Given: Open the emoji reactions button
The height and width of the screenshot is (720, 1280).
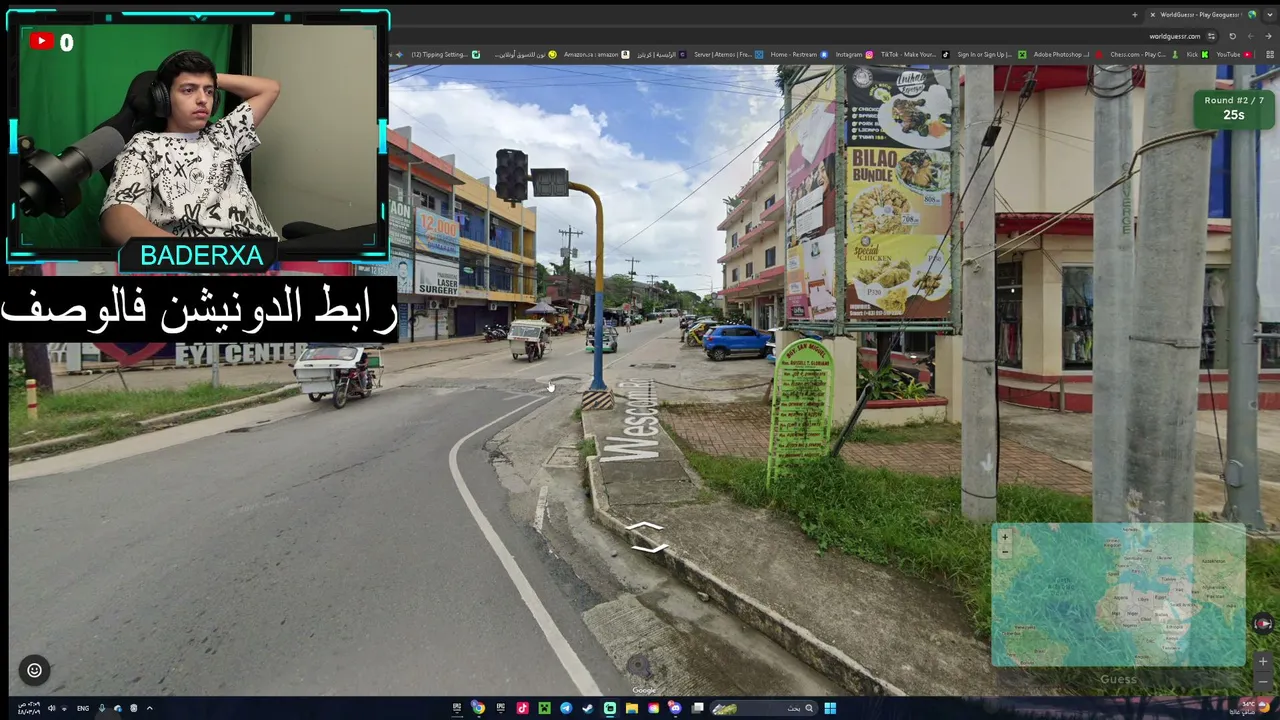Looking at the screenshot, I should coord(34,670).
